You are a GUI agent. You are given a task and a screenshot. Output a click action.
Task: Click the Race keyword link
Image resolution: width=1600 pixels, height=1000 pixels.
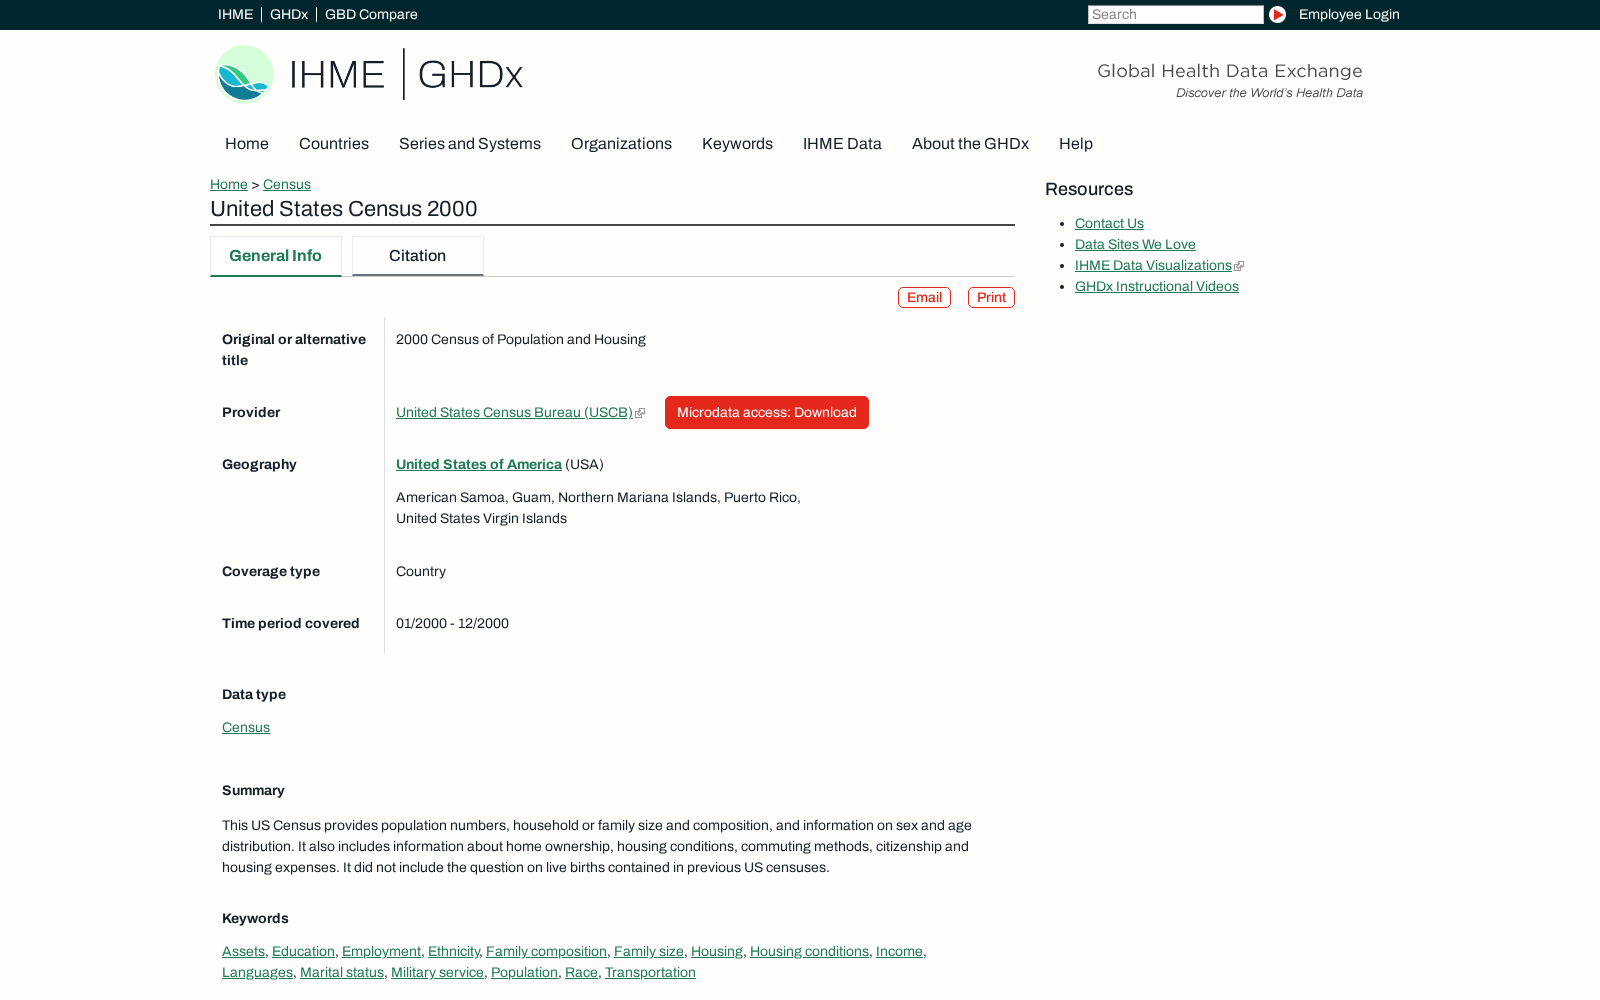tap(581, 972)
